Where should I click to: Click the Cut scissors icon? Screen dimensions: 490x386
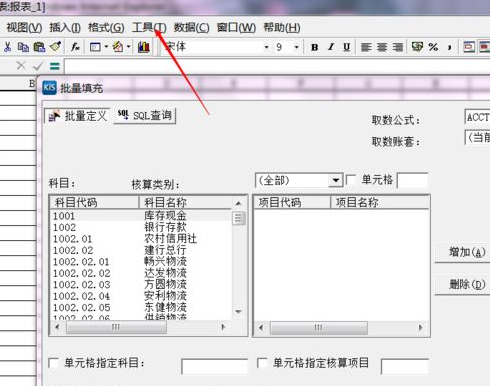coord(7,47)
